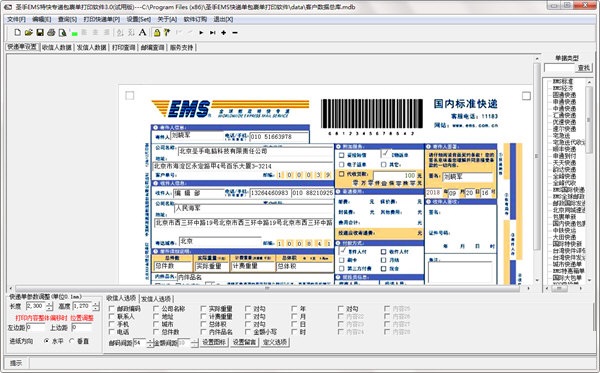Select the 垂直 radio button
The width and height of the screenshot is (600, 373).
pos(72,340)
